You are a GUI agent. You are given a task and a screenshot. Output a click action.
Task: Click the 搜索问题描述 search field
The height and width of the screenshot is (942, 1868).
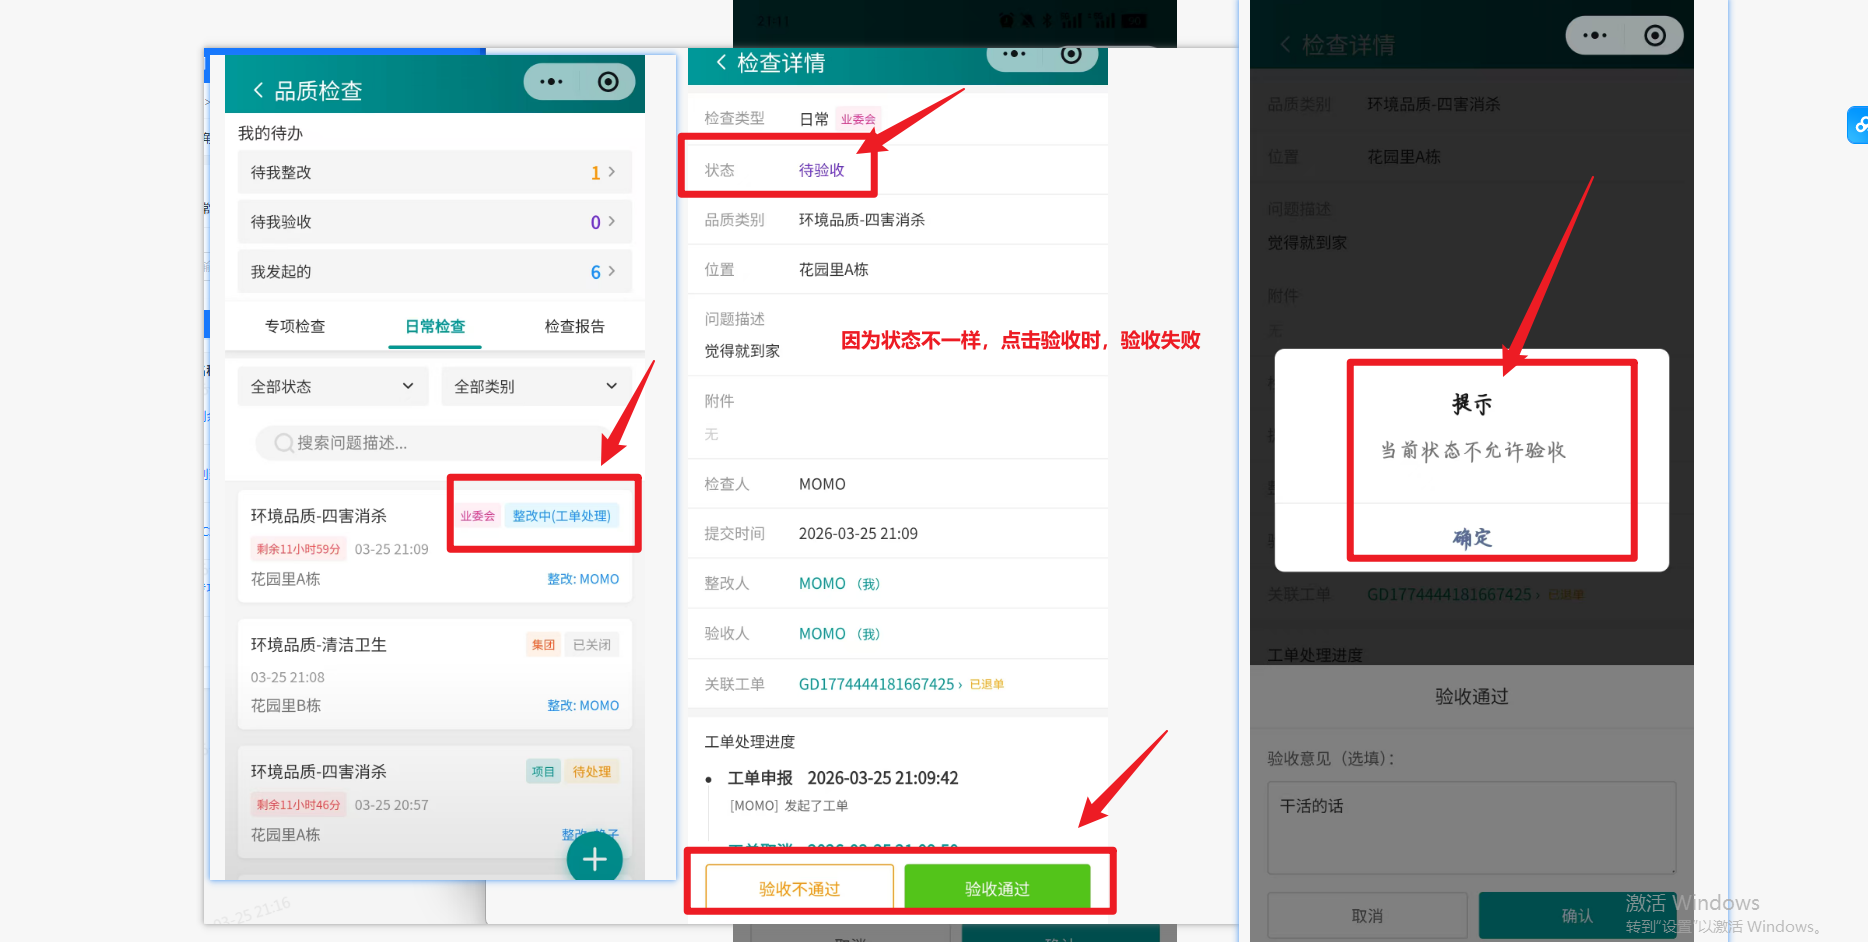pos(440,443)
